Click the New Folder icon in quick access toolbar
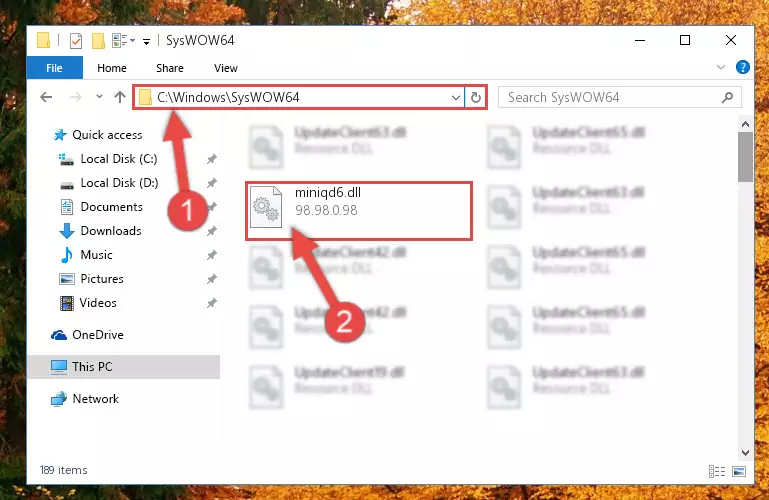This screenshot has height=500, width=769. [x=98, y=41]
